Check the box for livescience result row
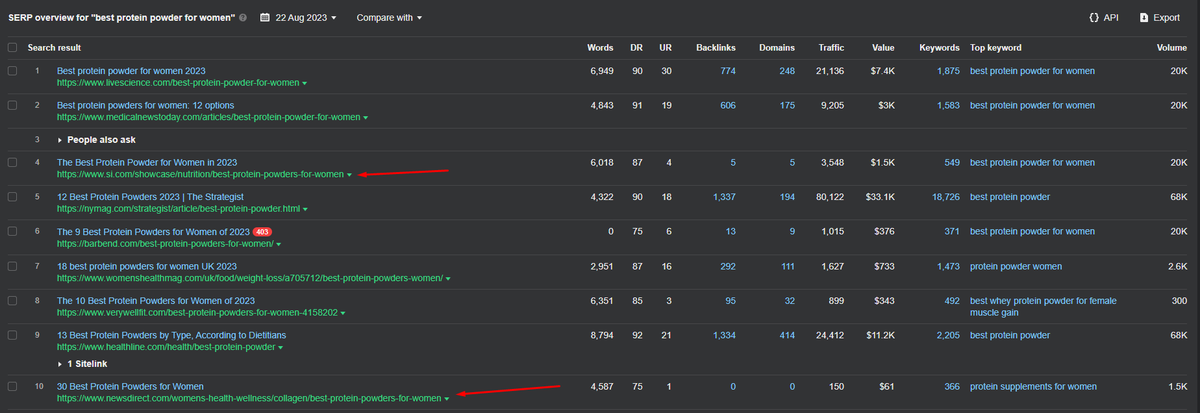 [x=12, y=71]
